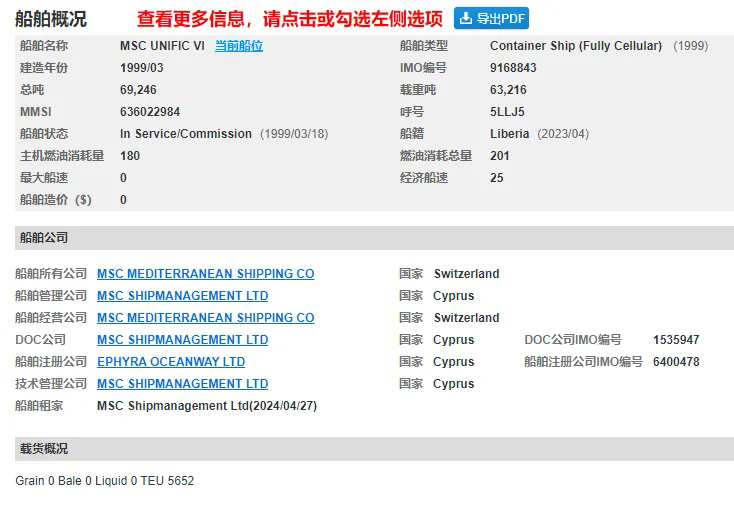734x507 pixels.
Task: Select flag date (2023/04)
Action: pyautogui.click(x=563, y=134)
